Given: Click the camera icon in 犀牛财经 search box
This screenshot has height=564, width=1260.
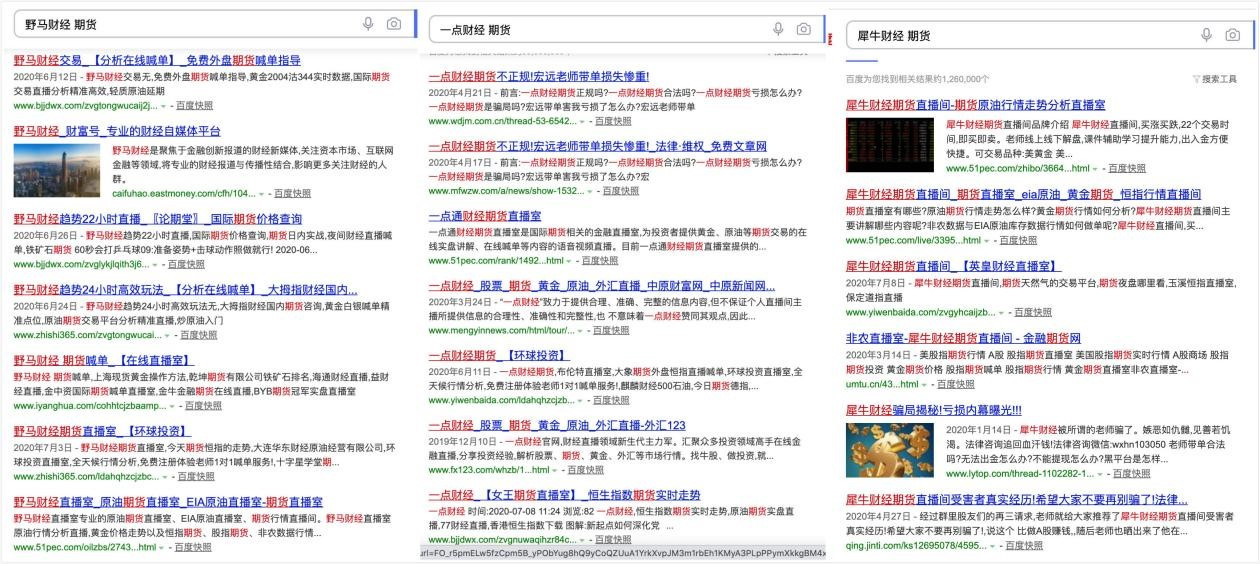Looking at the screenshot, I should [1232, 35].
